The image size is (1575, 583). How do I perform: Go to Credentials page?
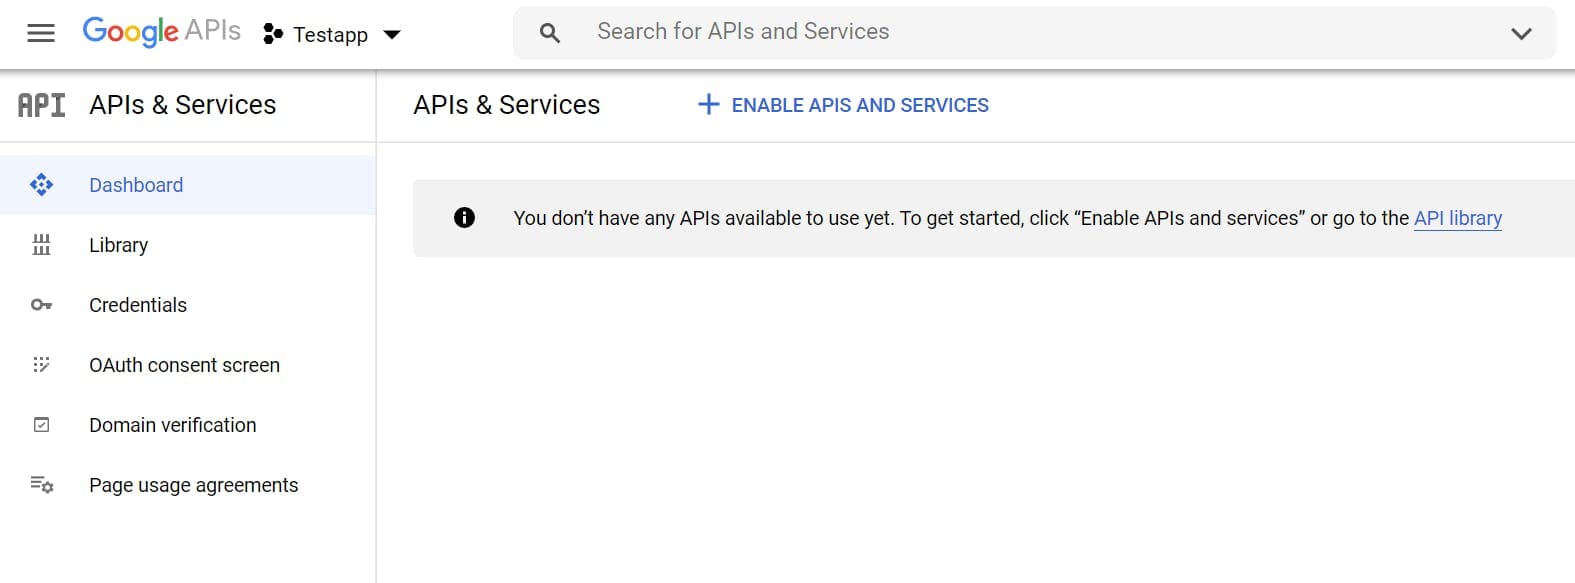[138, 305]
